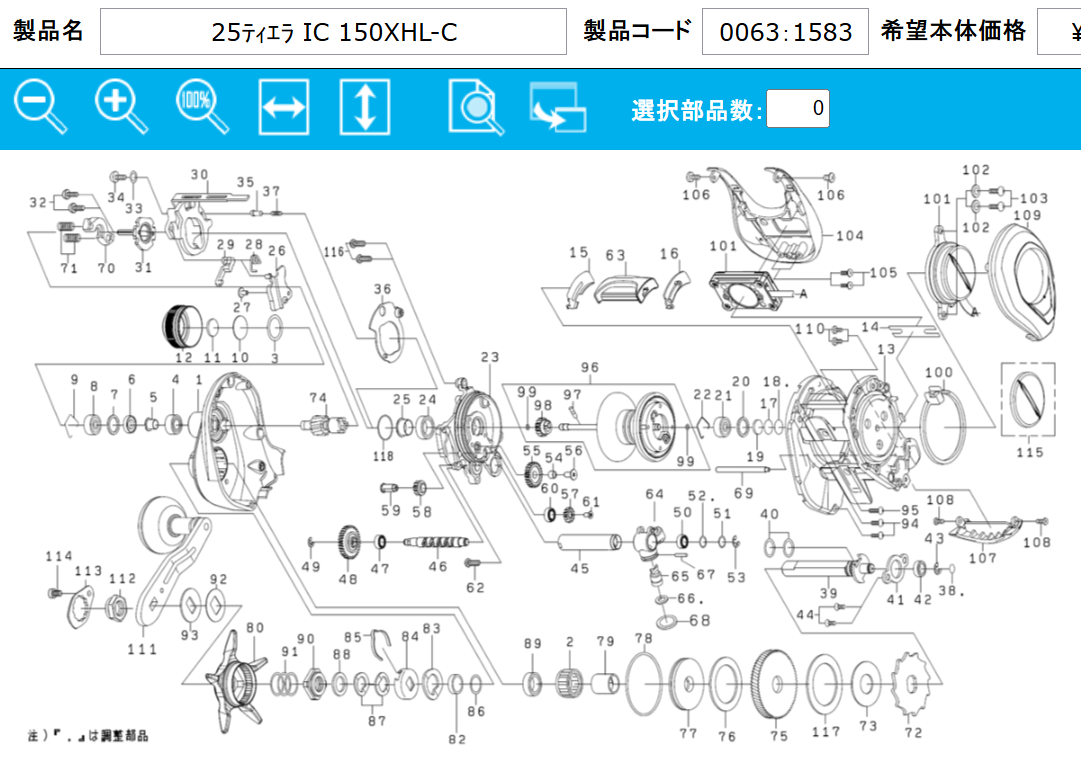
Task: Select the spool part 96
Action: coord(643,422)
